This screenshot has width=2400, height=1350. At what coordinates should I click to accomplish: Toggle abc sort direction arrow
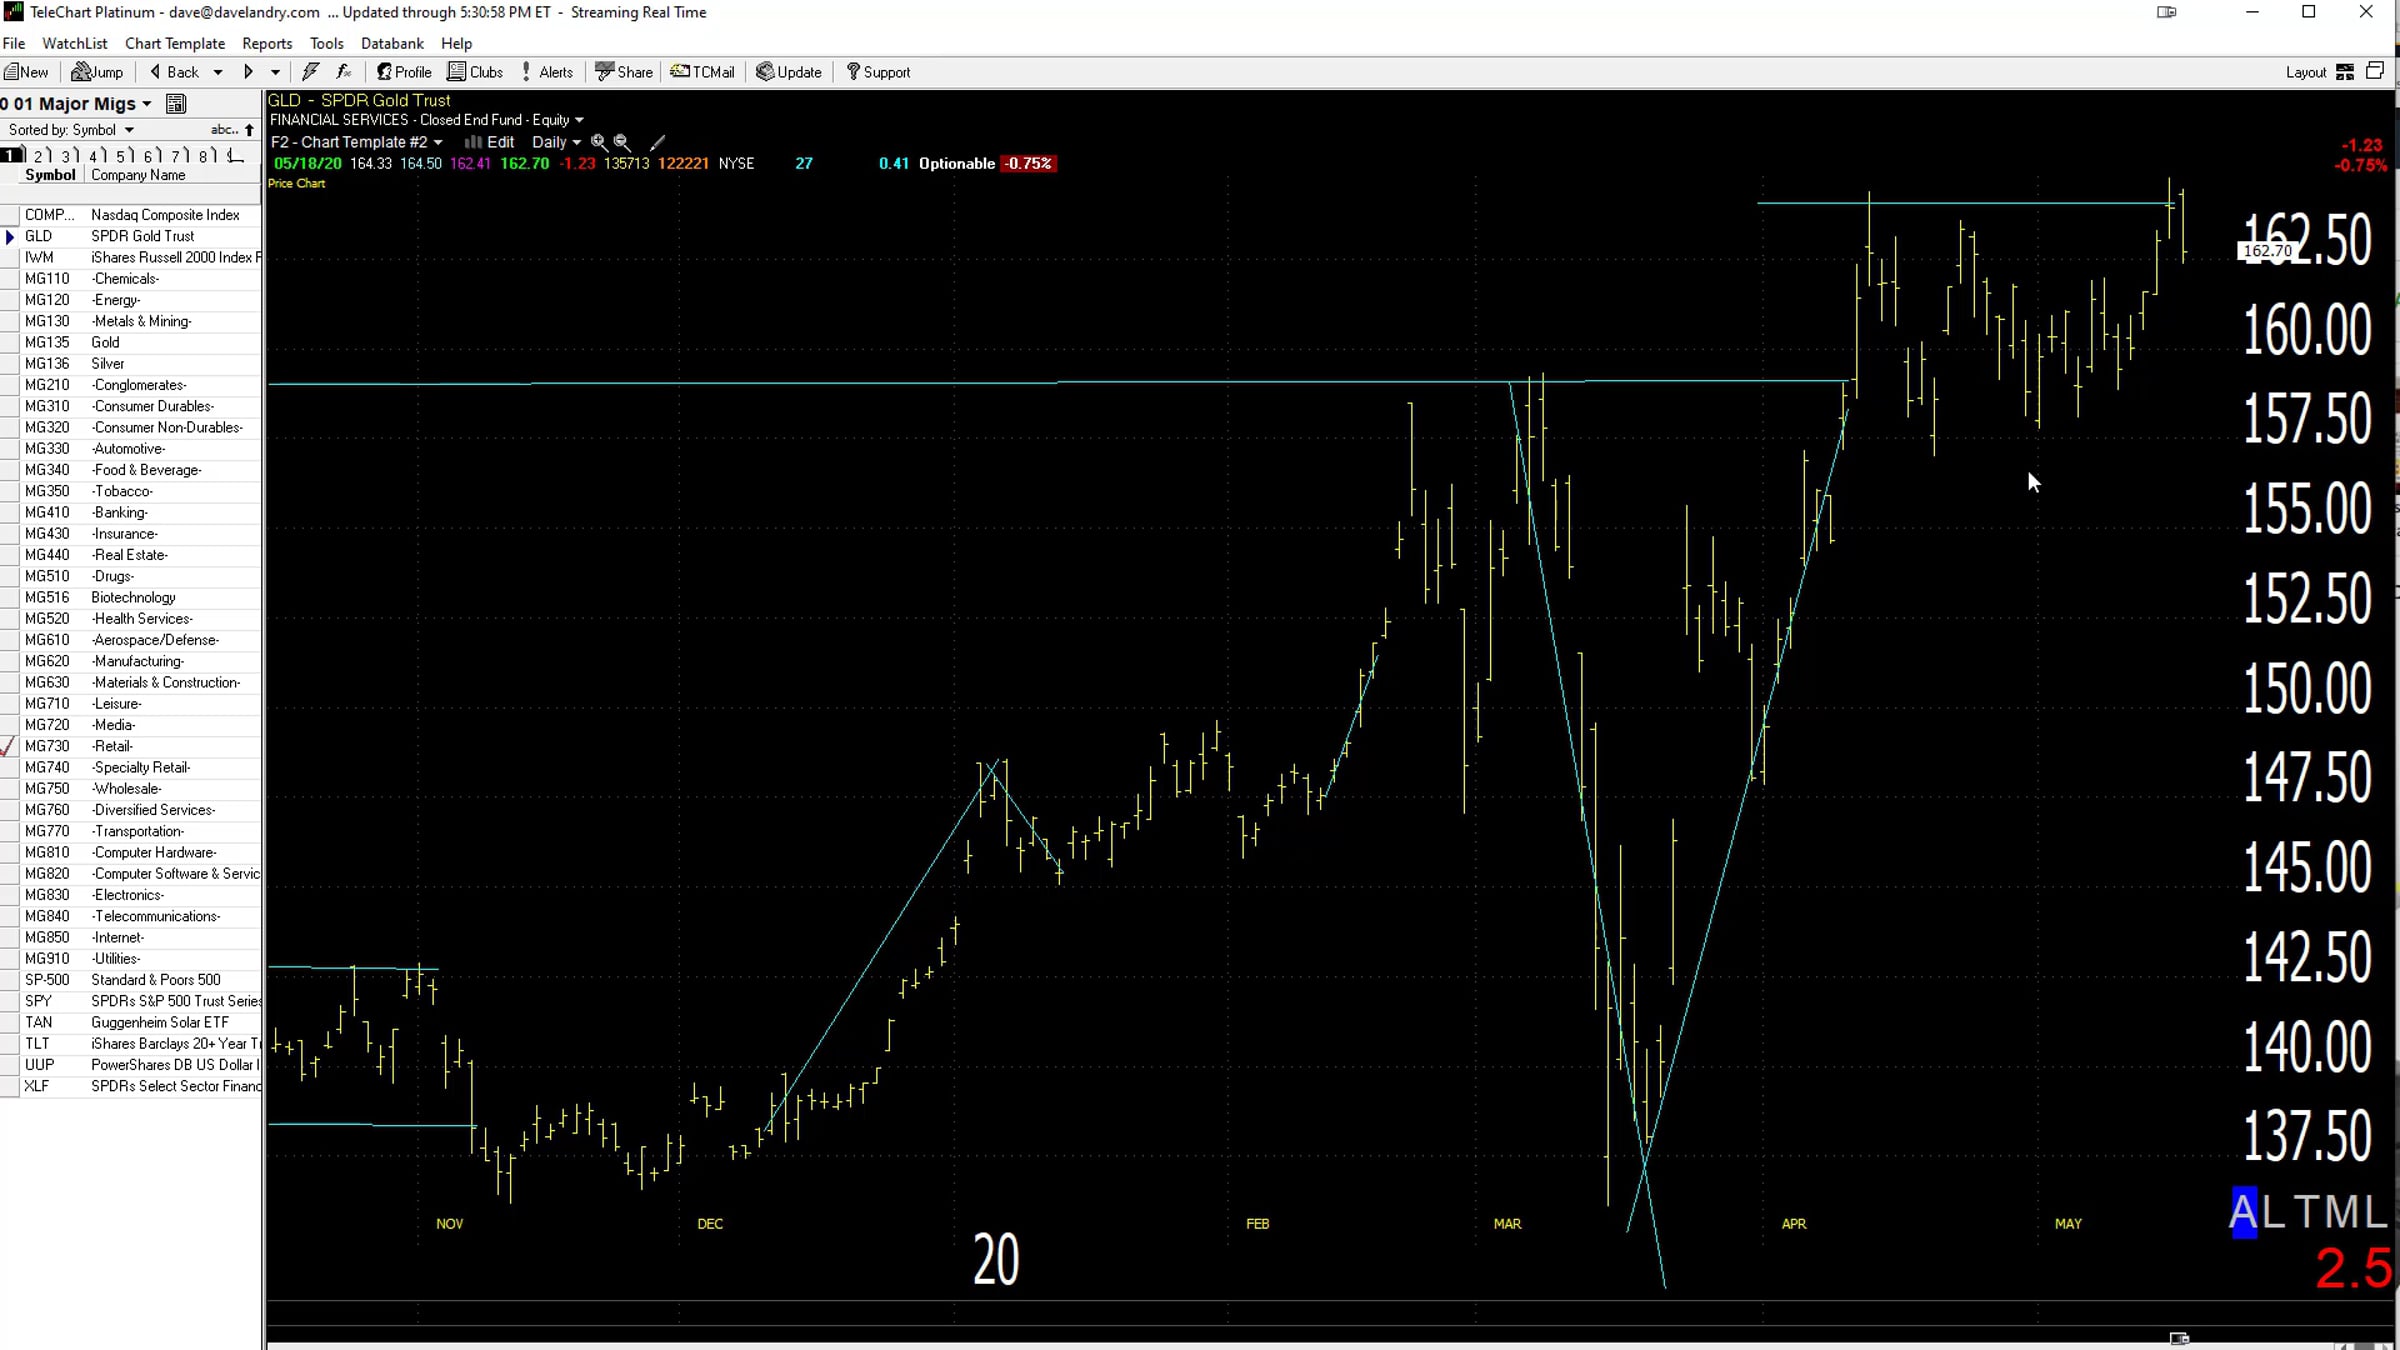coord(249,130)
